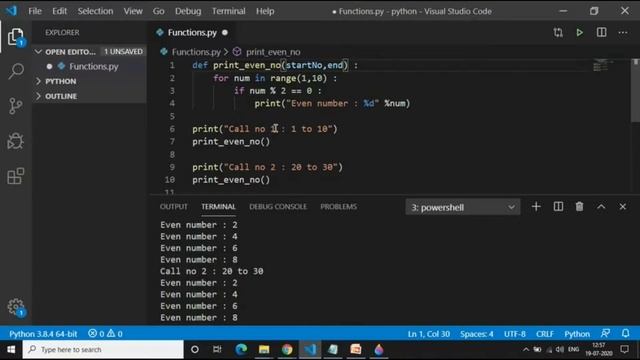Launch Microsoft Edge from taskbar
This screenshot has height=360, width=640.
241,350
